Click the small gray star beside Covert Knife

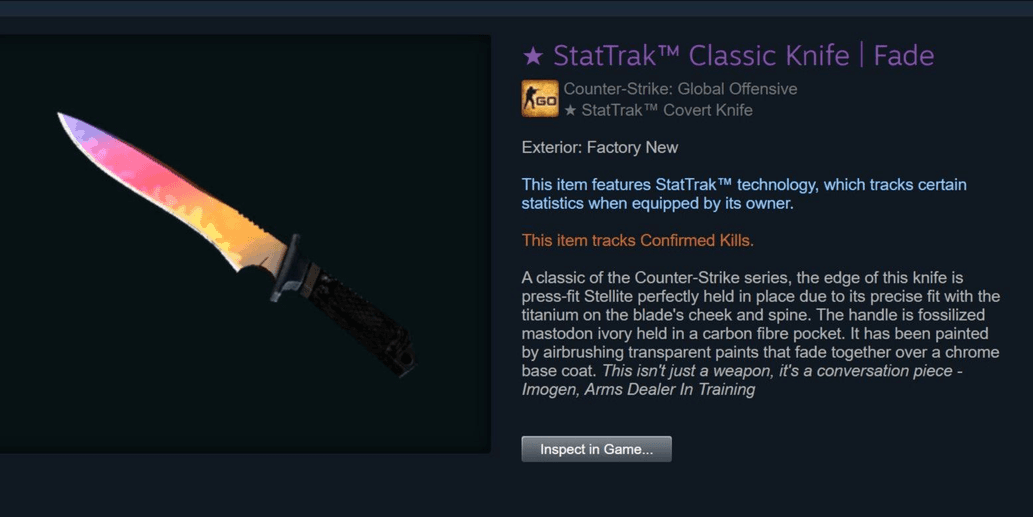pyautogui.click(x=571, y=111)
